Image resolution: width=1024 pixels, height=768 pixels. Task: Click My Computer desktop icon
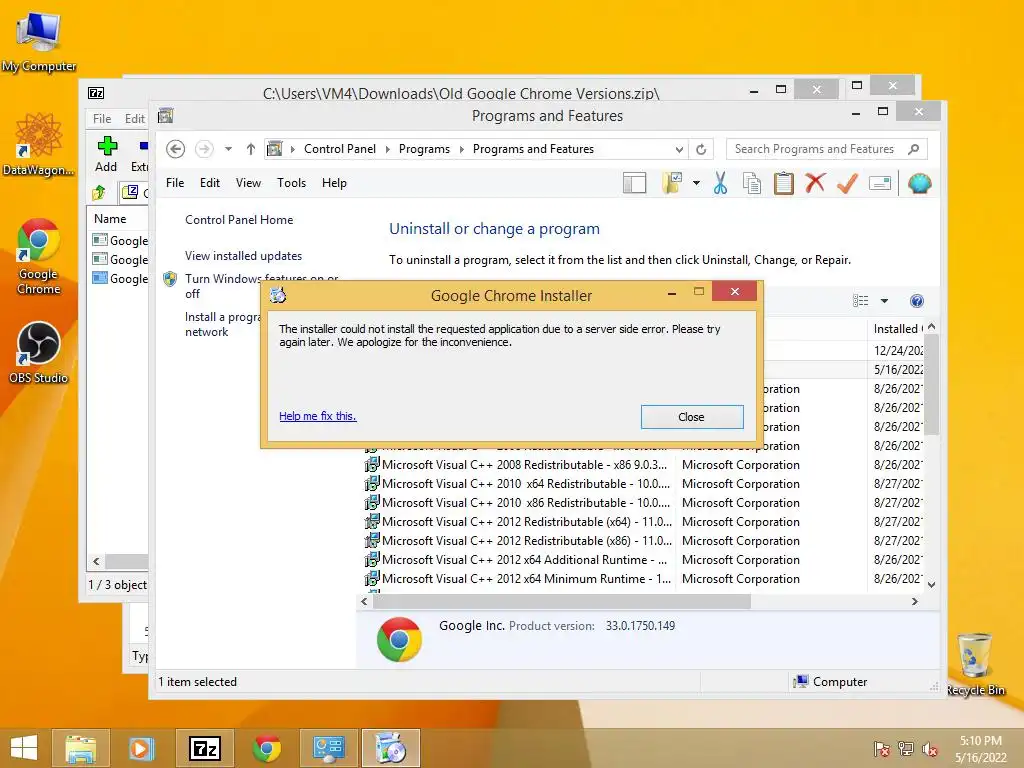[x=39, y=41]
